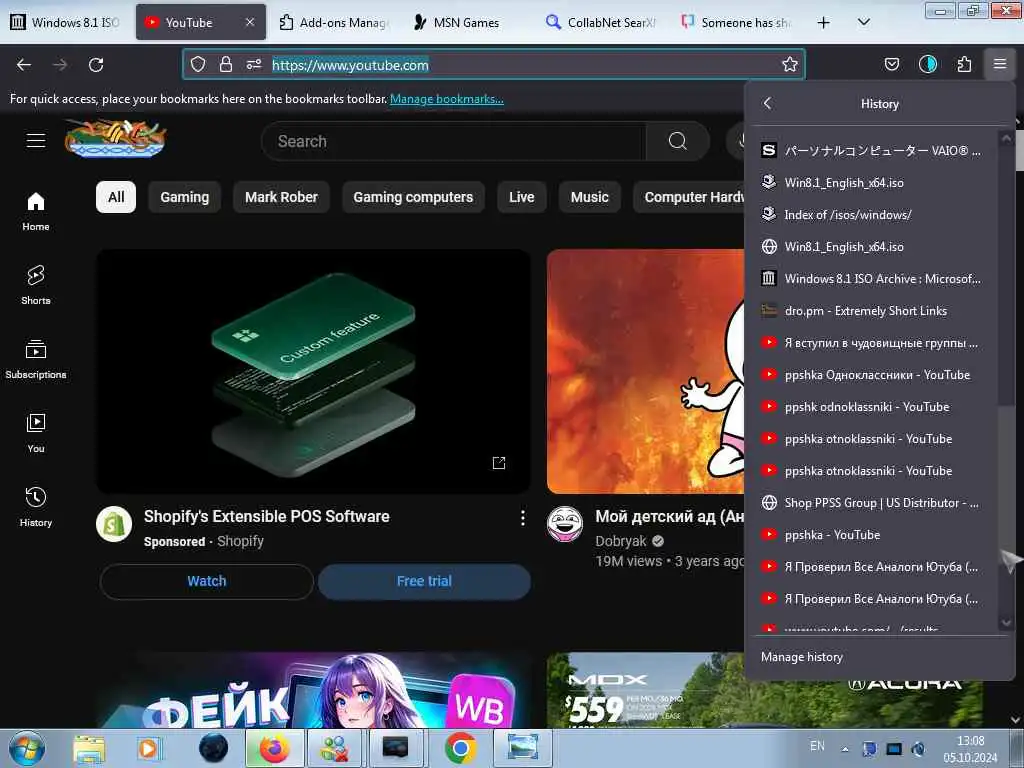Click the Shopify channel avatar
Viewport: 1024px width, 768px height.
click(114, 524)
